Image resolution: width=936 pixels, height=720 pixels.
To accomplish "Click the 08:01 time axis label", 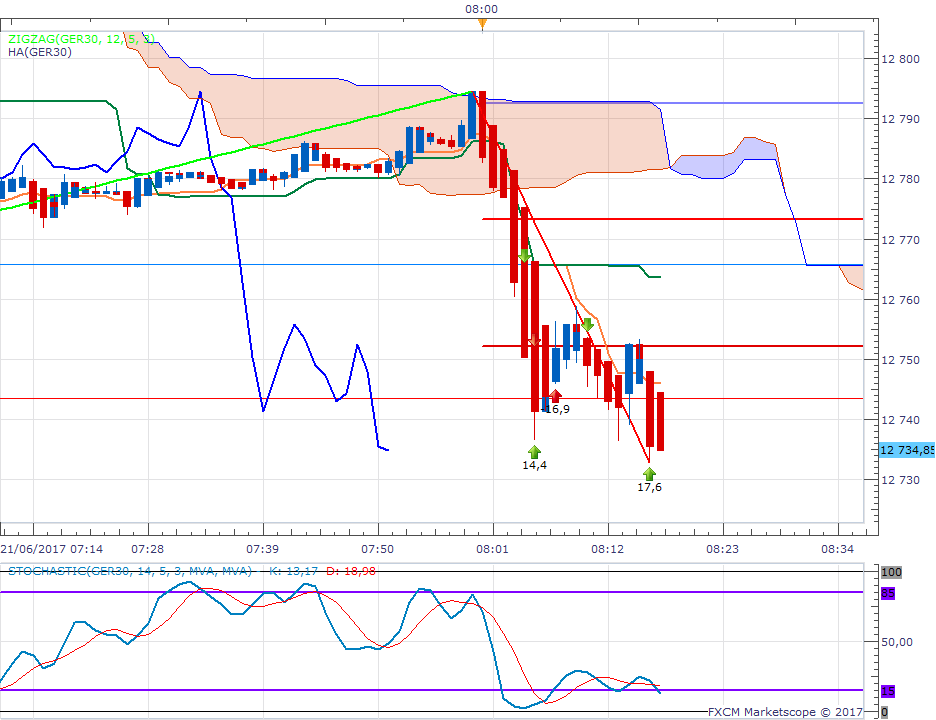I will 492,549.
